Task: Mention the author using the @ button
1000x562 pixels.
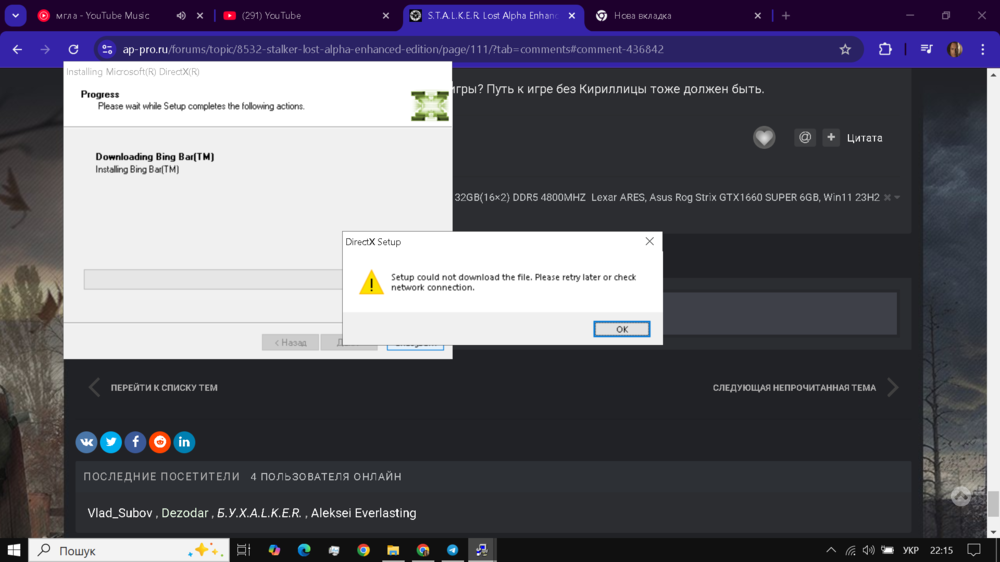Action: point(805,137)
